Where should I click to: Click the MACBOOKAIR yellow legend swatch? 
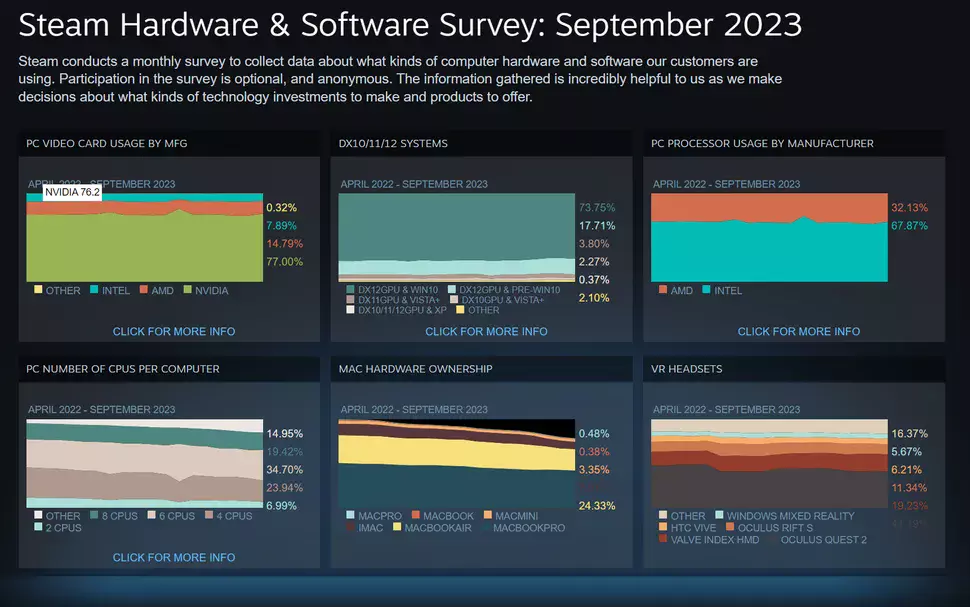397,527
